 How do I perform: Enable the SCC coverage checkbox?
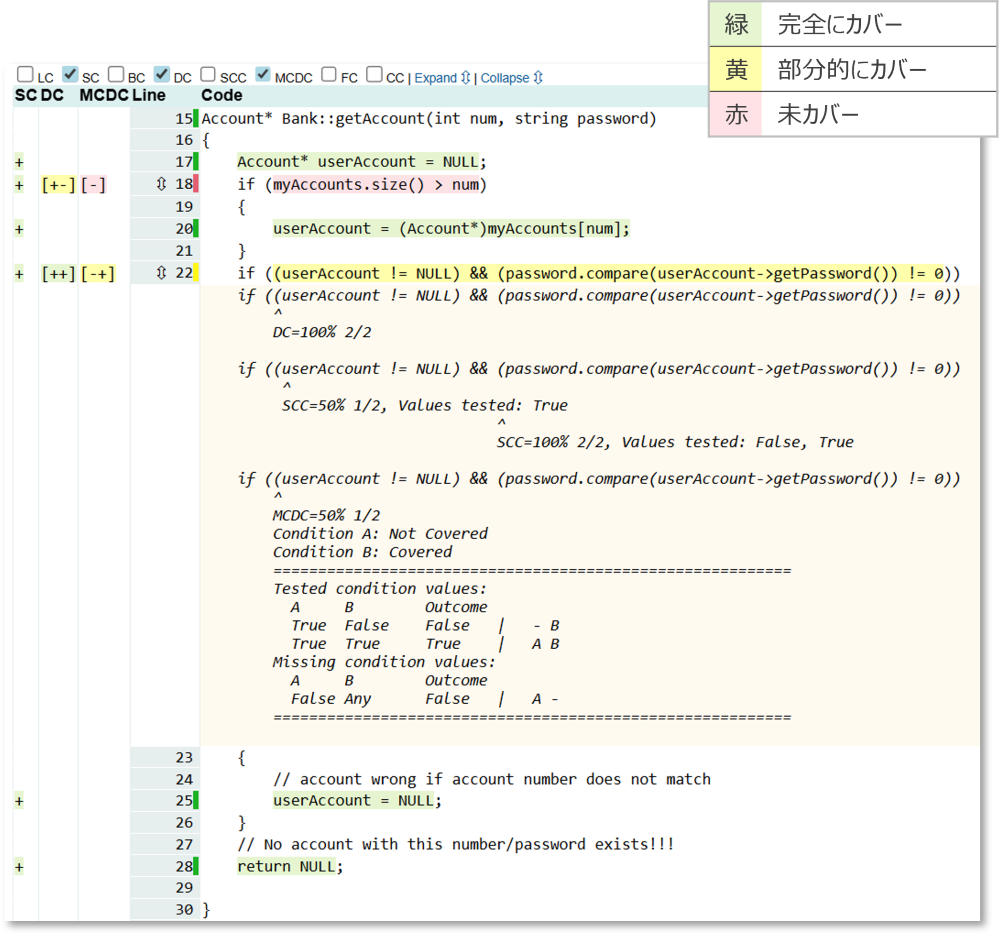(x=208, y=75)
